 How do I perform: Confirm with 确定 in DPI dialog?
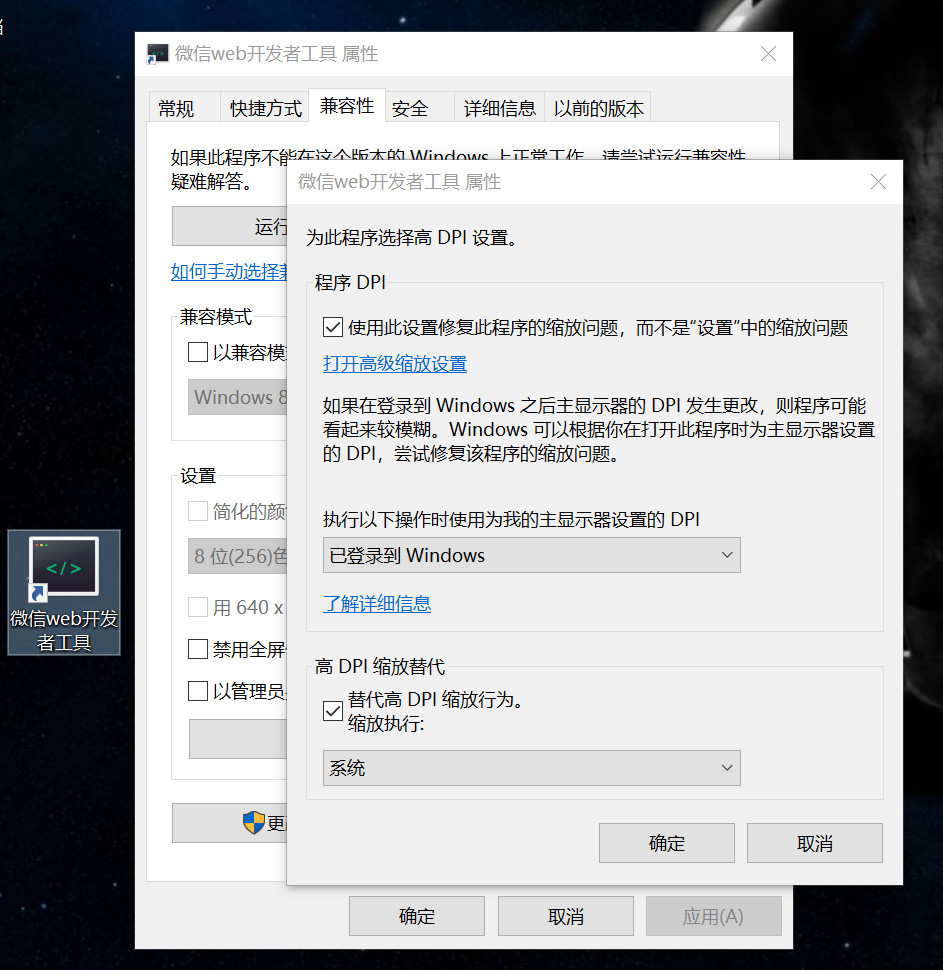[x=666, y=843]
